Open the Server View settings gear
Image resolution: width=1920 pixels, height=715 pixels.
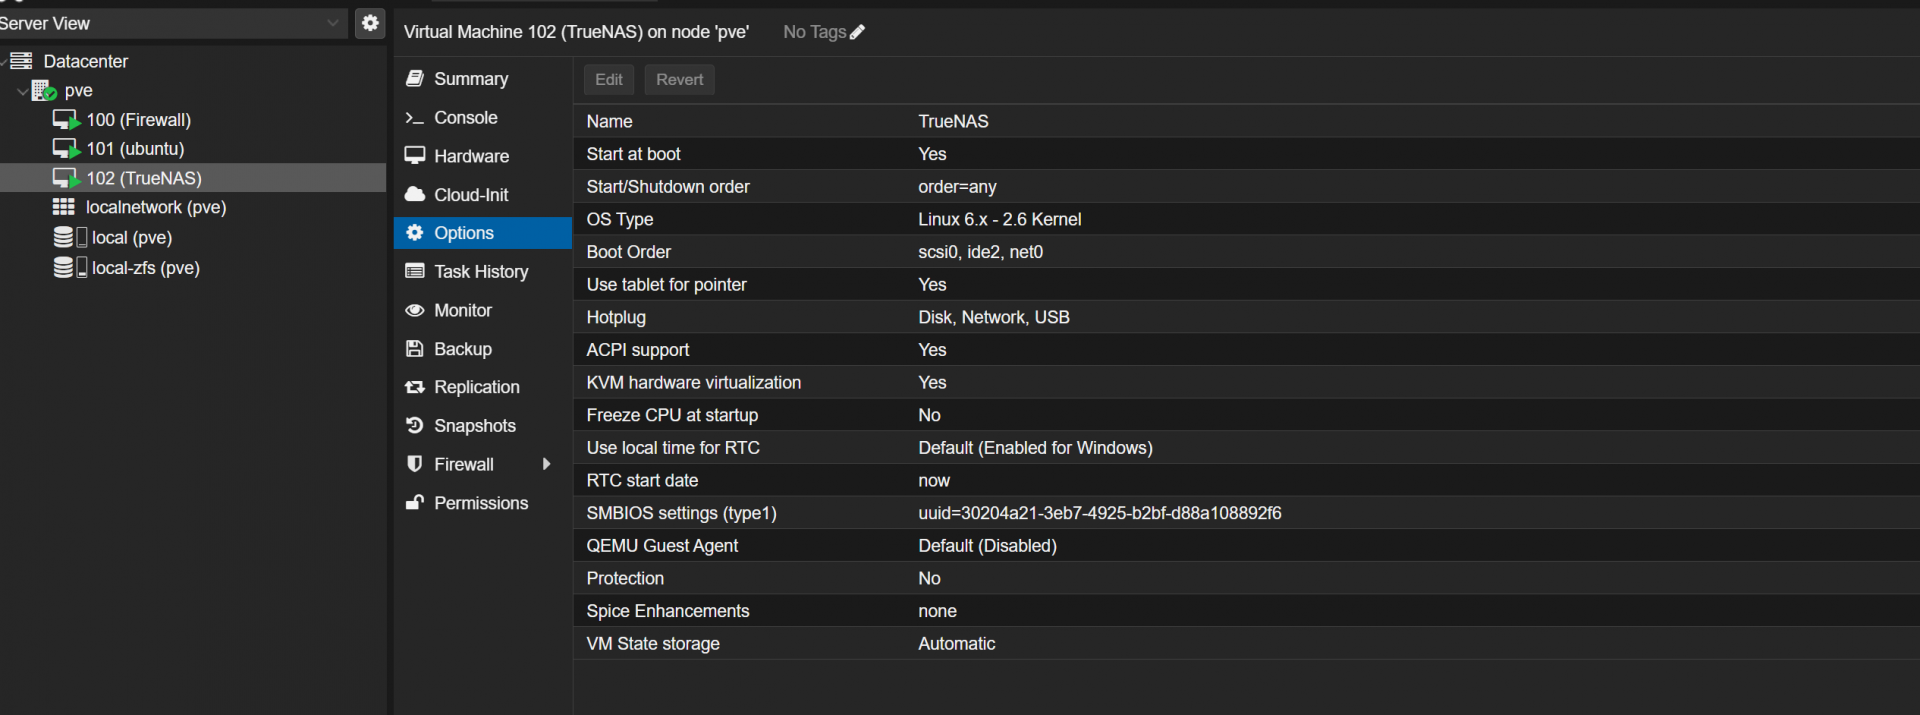370,23
